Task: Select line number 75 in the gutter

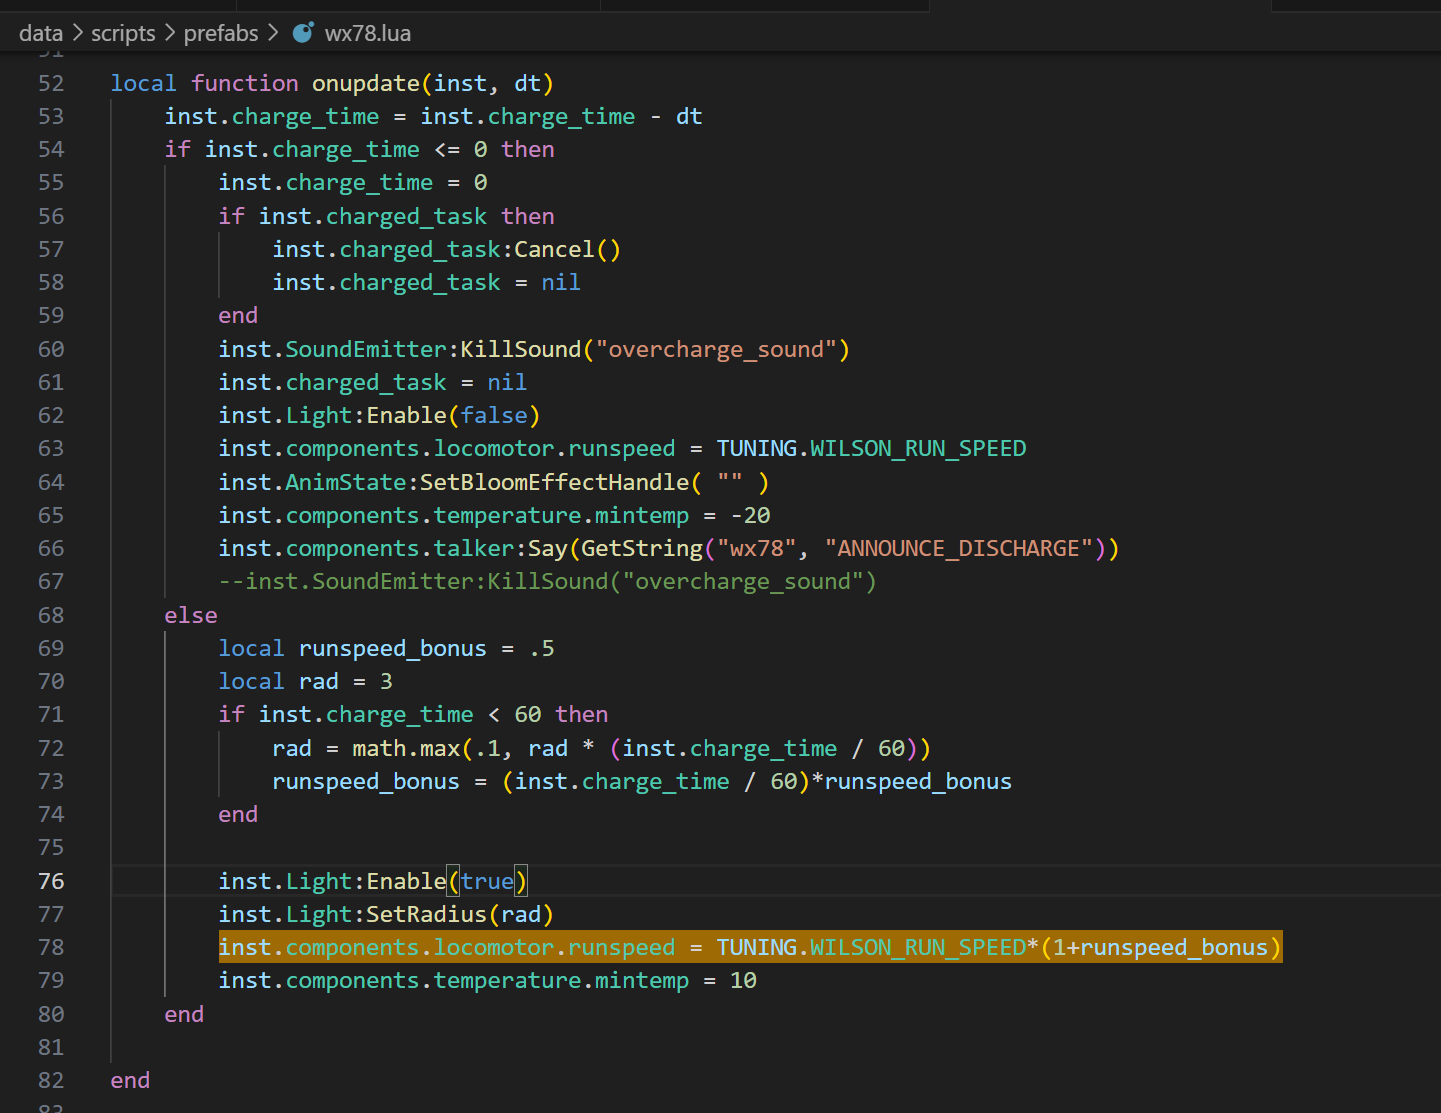Action: pos(51,847)
